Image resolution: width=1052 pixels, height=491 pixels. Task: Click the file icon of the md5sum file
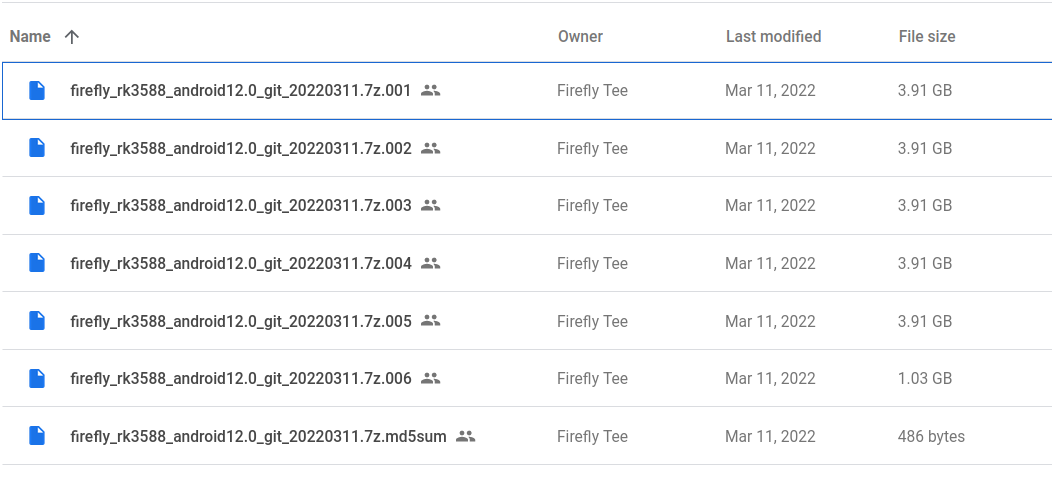coord(37,436)
